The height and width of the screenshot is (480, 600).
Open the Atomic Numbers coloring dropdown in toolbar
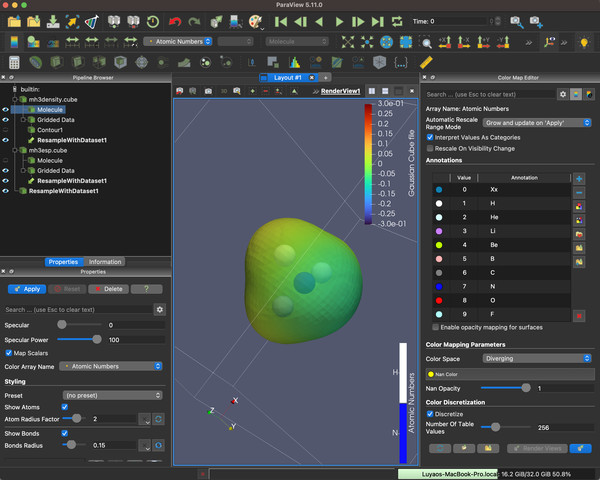point(176,42)
